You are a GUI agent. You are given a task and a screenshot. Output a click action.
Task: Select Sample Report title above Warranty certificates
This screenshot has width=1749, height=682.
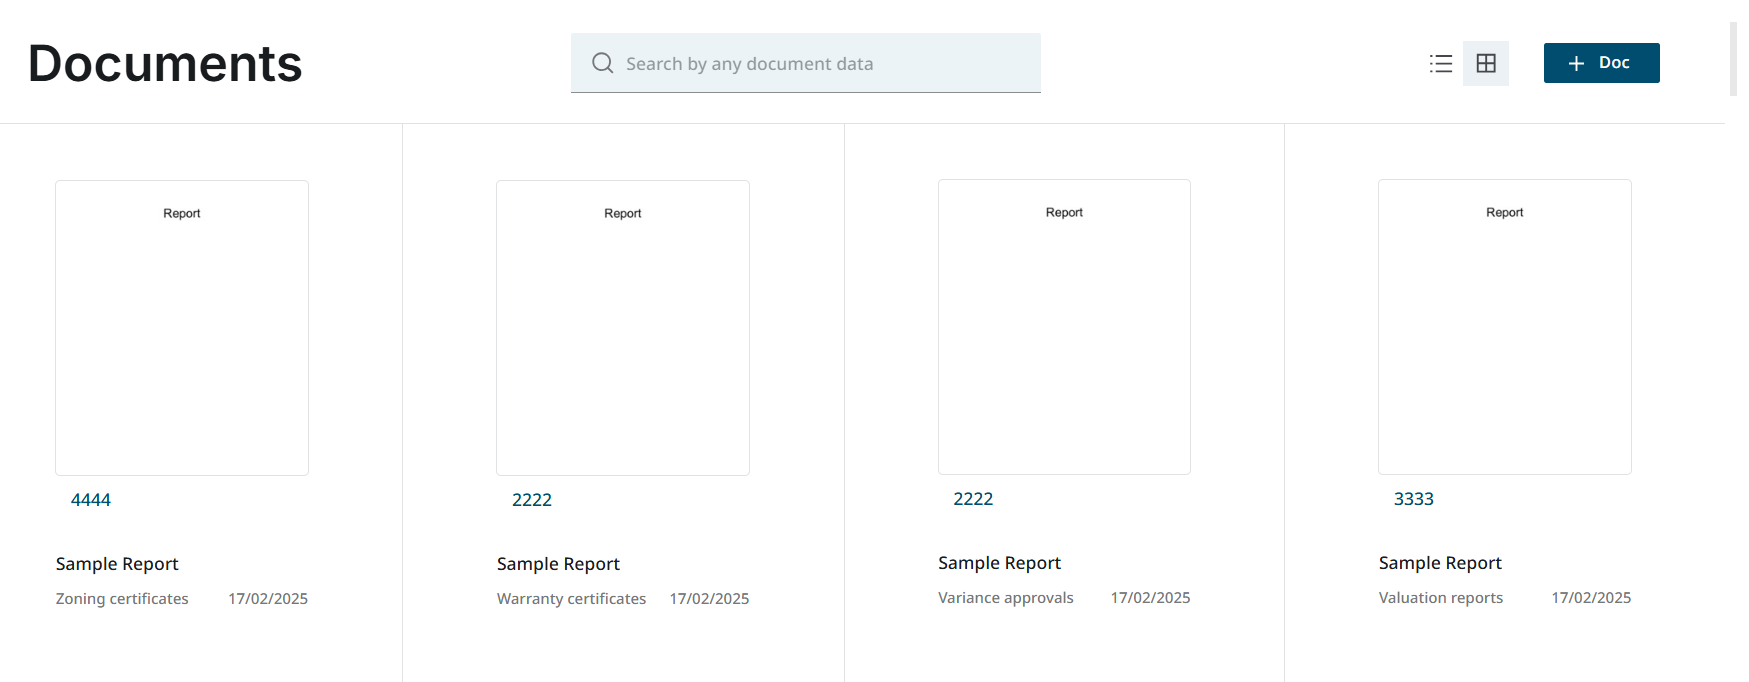(558, 564)
